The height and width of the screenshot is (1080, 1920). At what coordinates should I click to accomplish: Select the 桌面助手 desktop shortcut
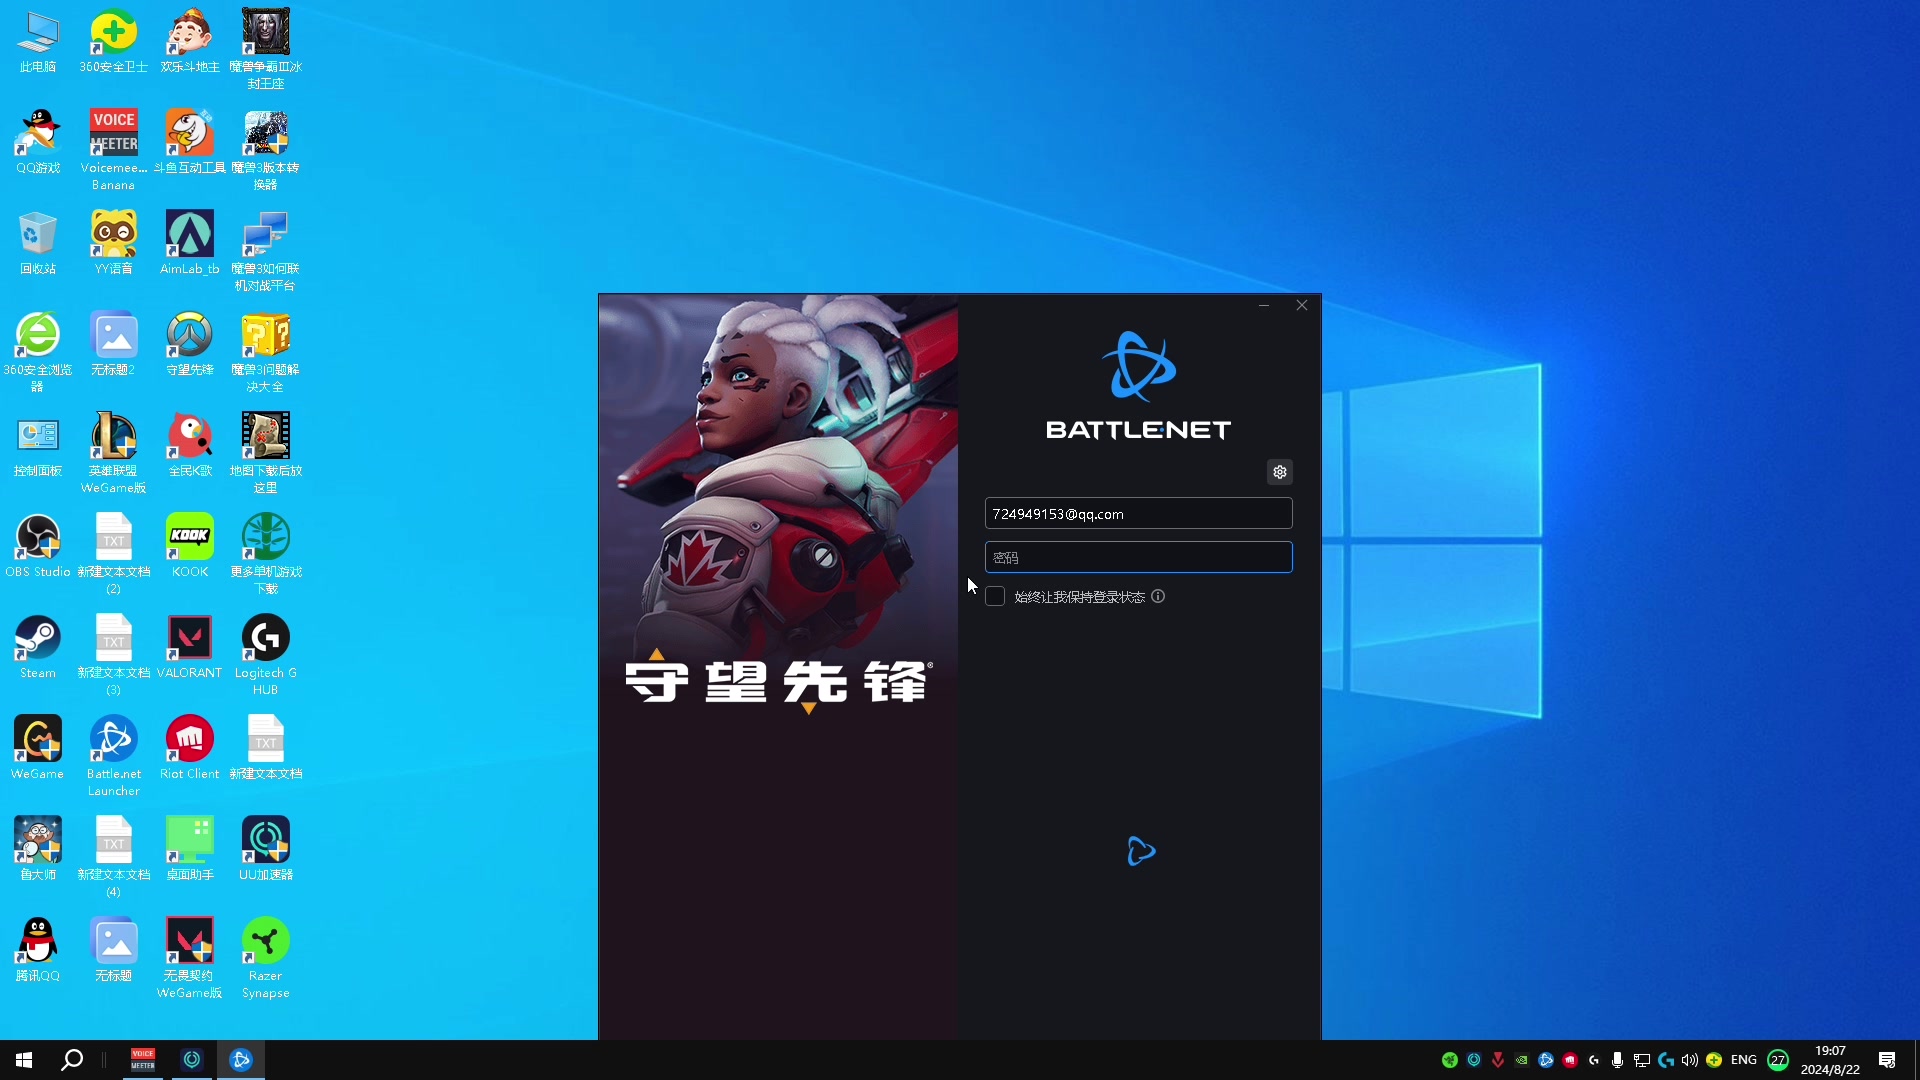tap(190, 850)
